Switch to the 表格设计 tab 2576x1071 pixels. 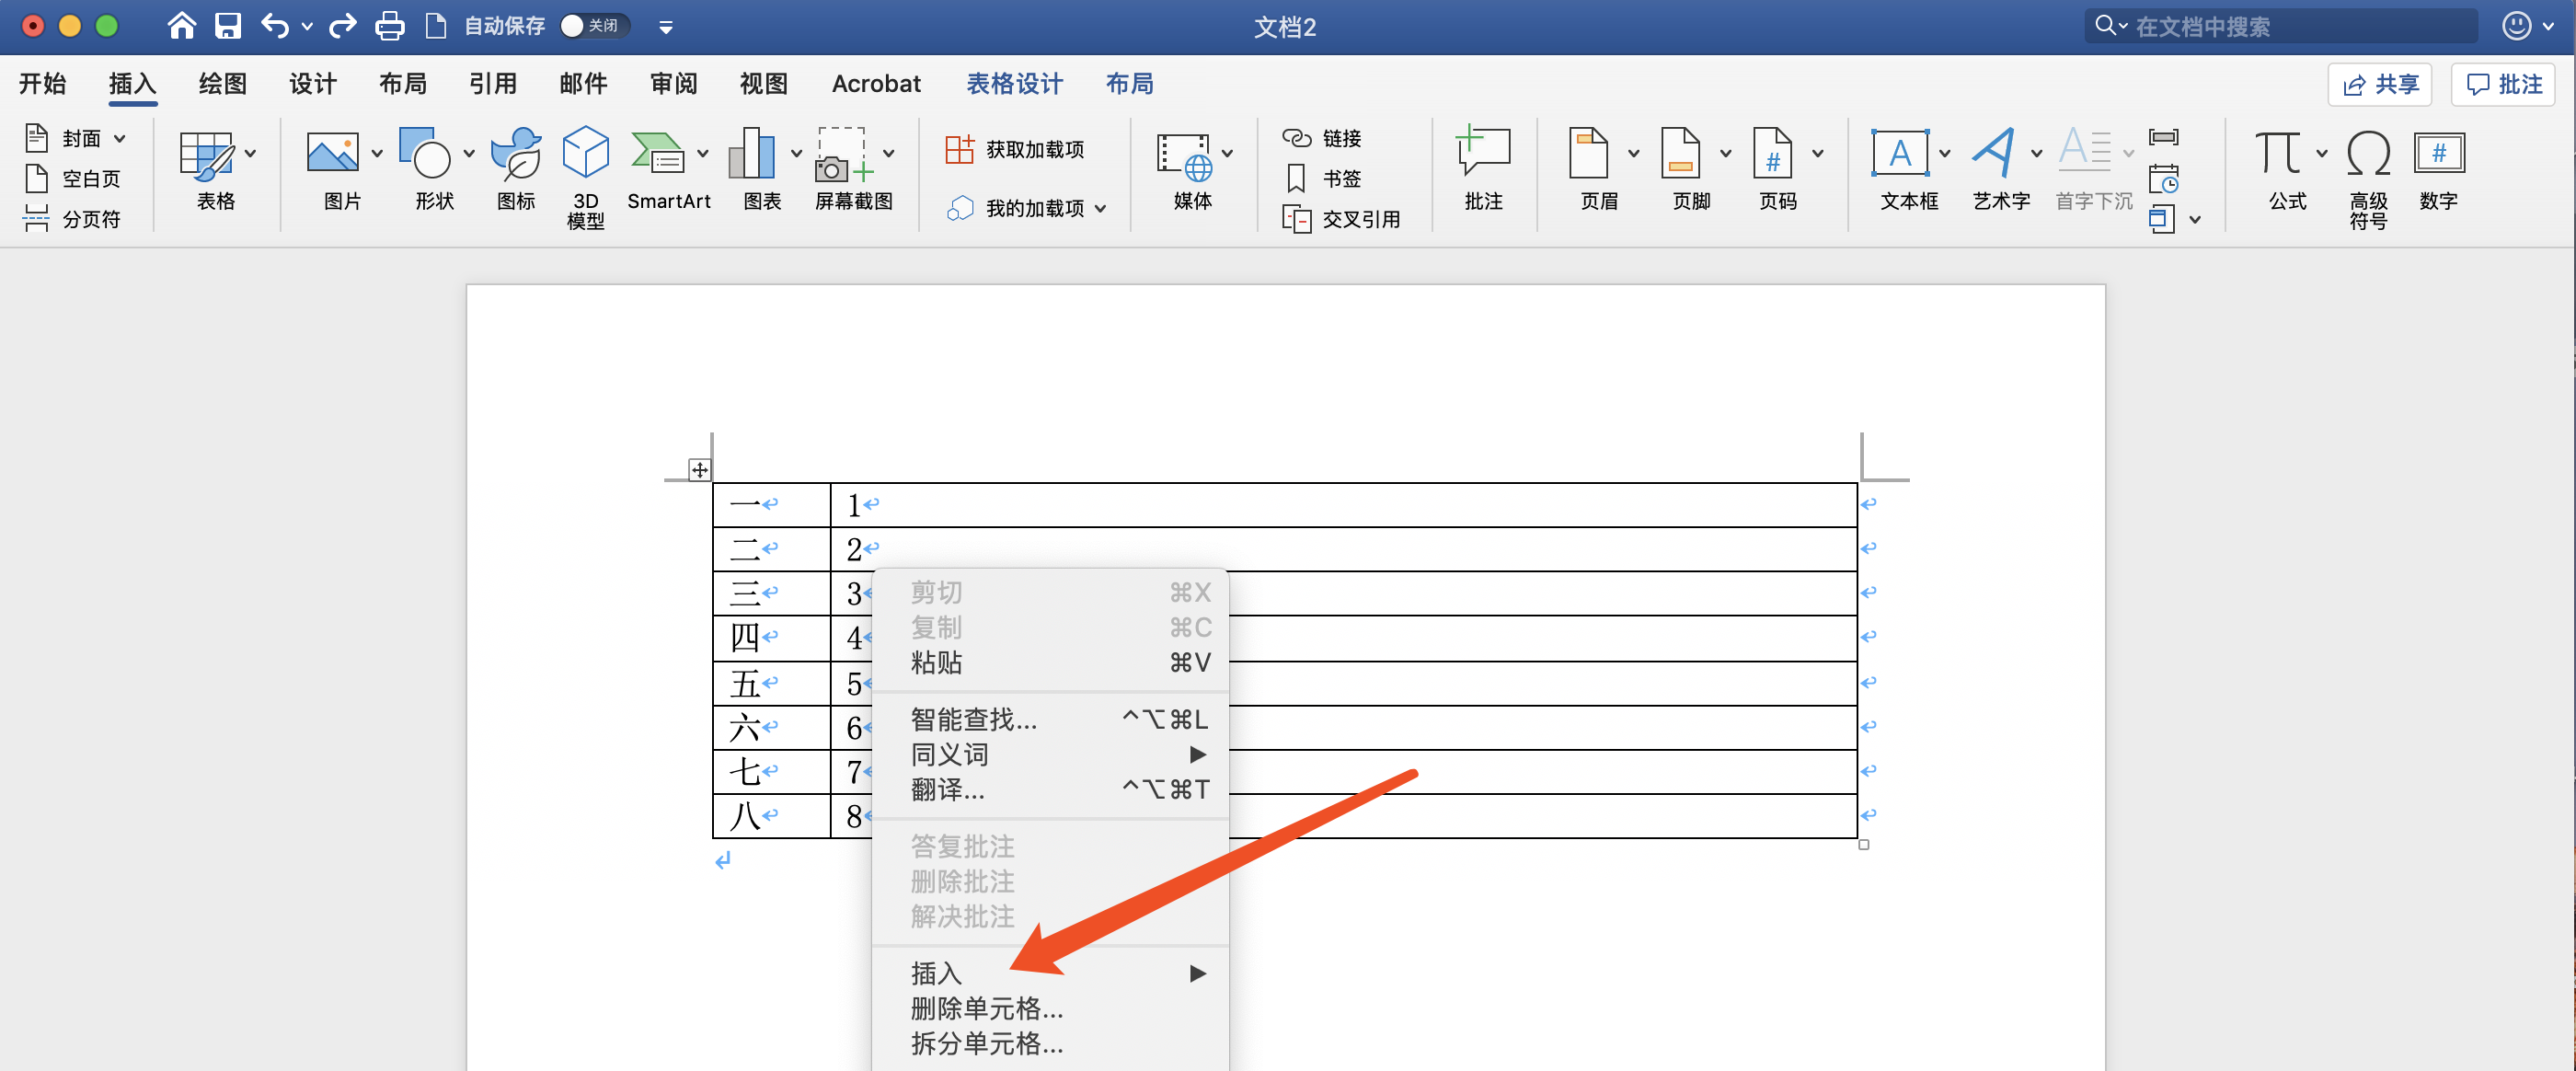click(x=1014, y=84)
